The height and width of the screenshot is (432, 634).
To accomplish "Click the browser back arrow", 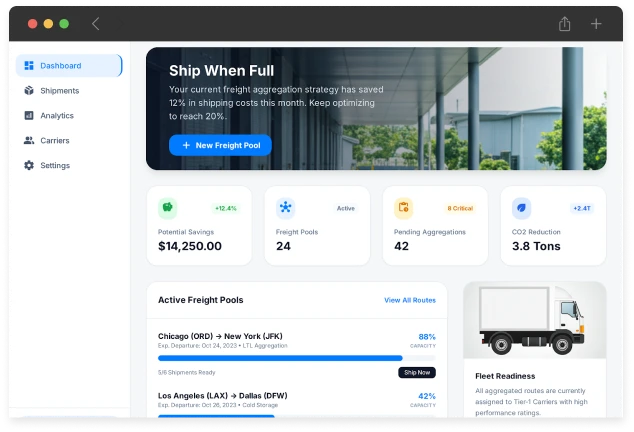I will point(95,23).
